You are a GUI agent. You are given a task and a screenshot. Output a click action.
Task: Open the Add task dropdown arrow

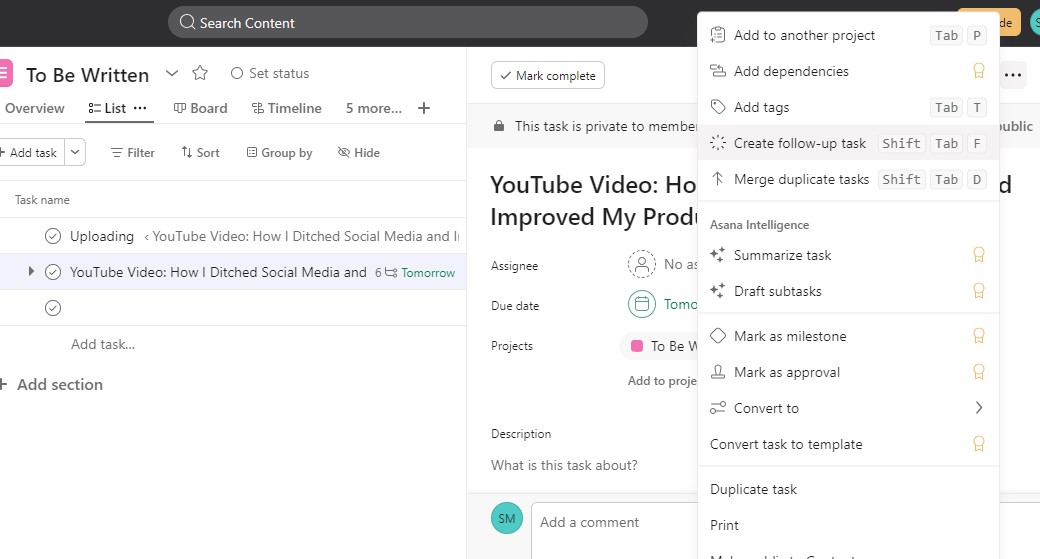(75, 153)
